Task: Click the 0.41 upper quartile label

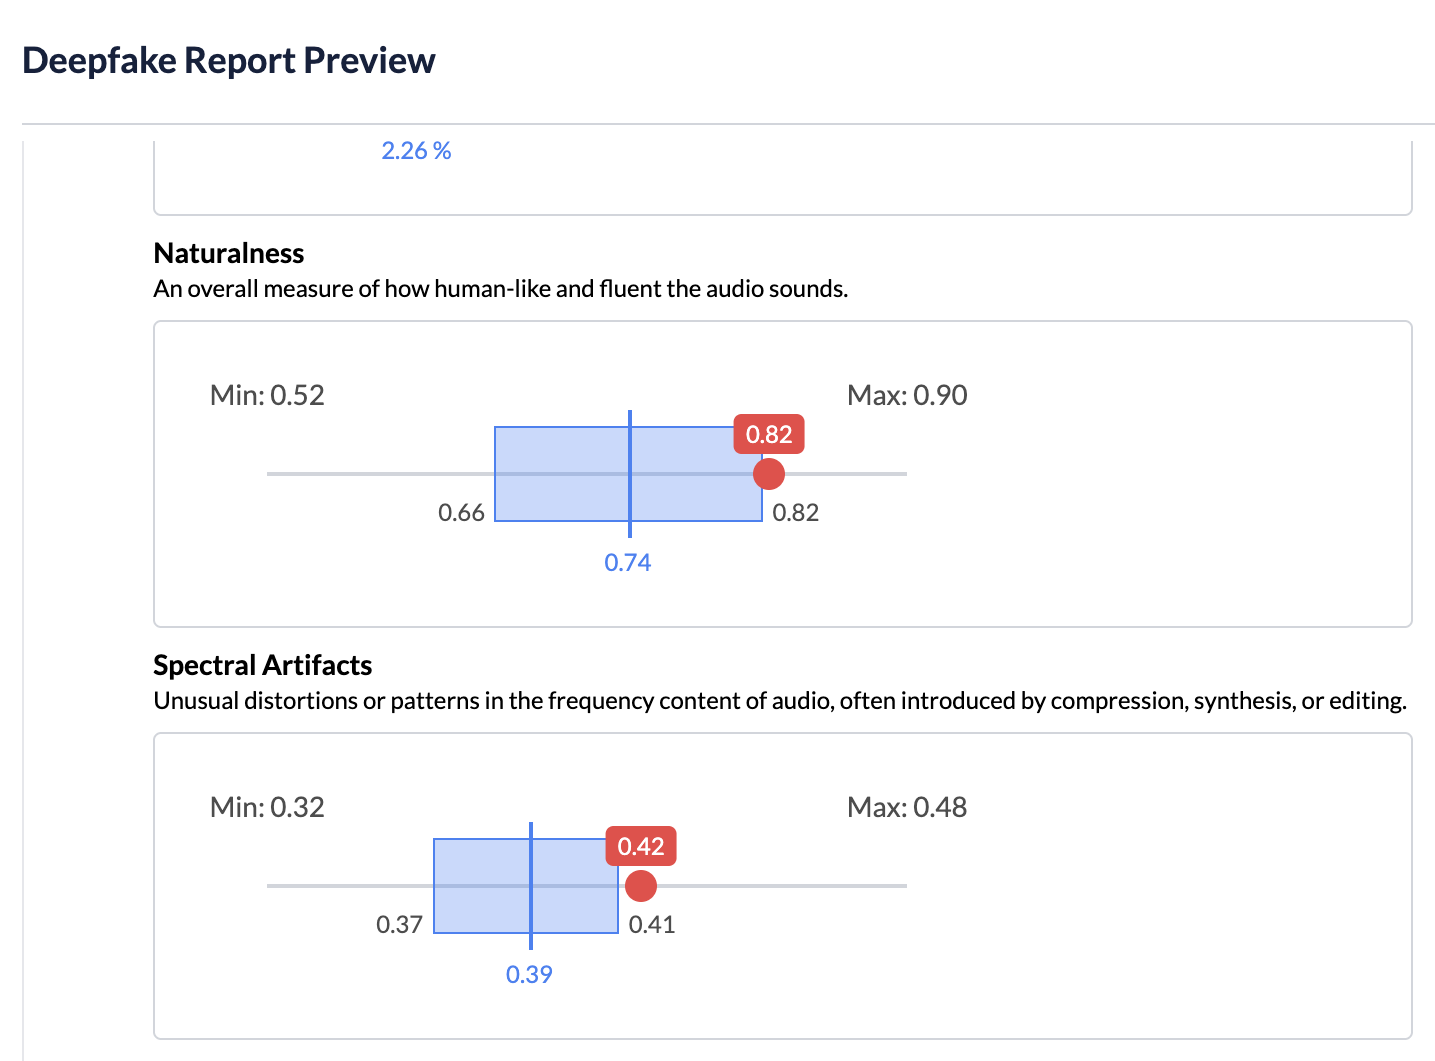Action: pos(652,925)
